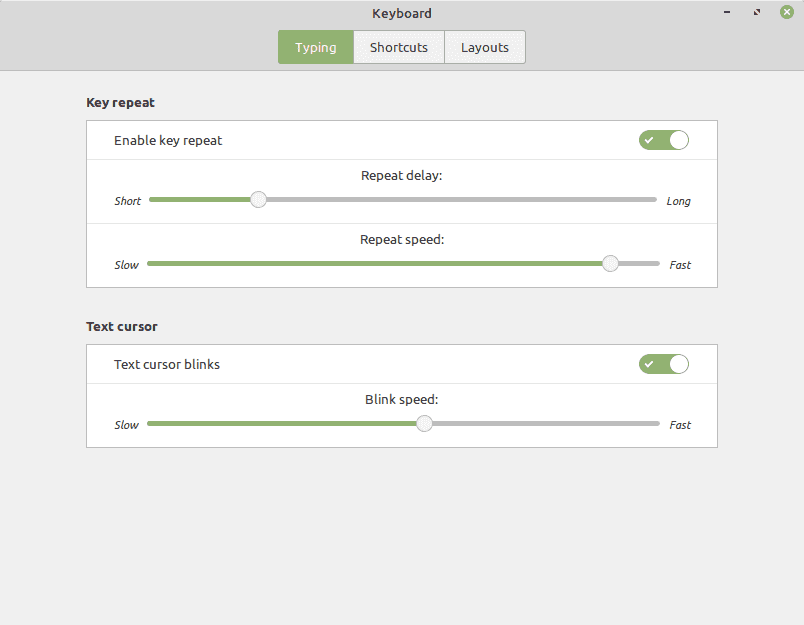804x625 pixels.
Task: Click the Enable key repeat label
Action: 168,140
